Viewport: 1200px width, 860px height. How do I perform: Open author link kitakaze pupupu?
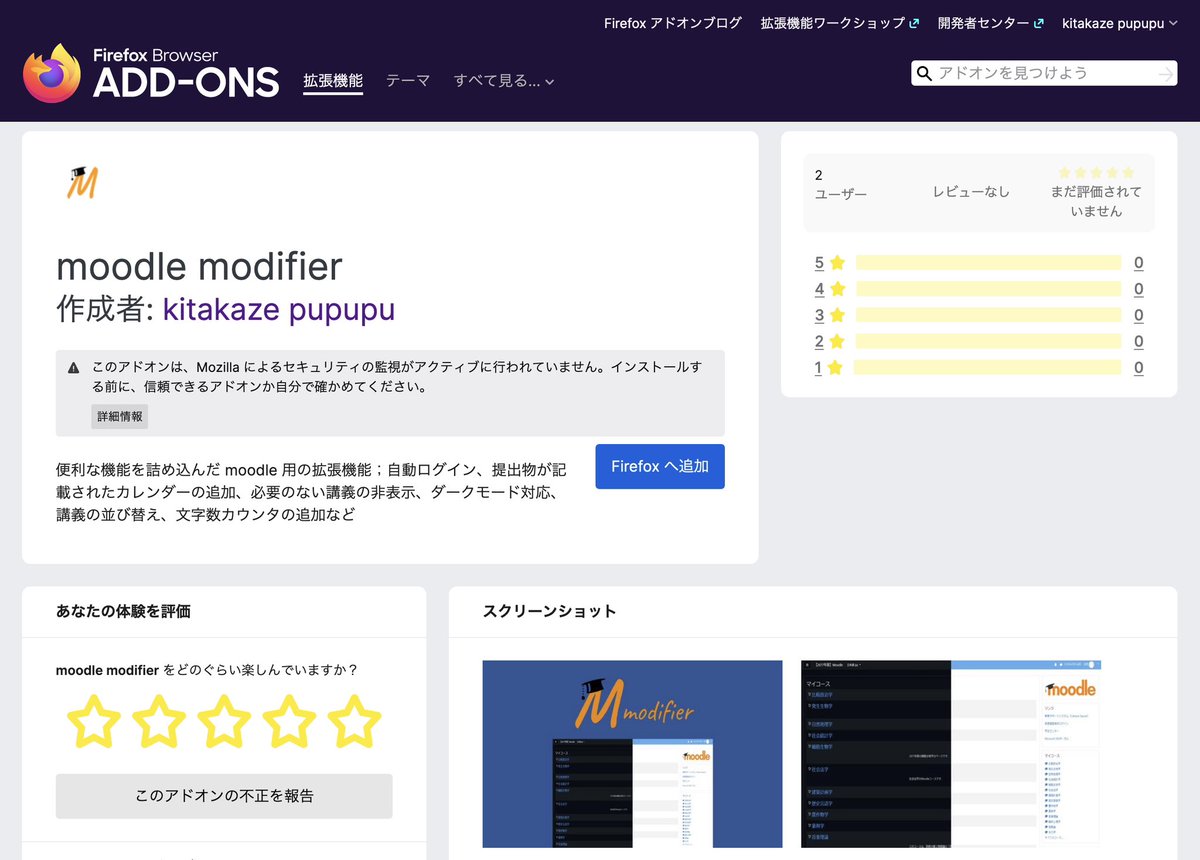coord(279,309)
